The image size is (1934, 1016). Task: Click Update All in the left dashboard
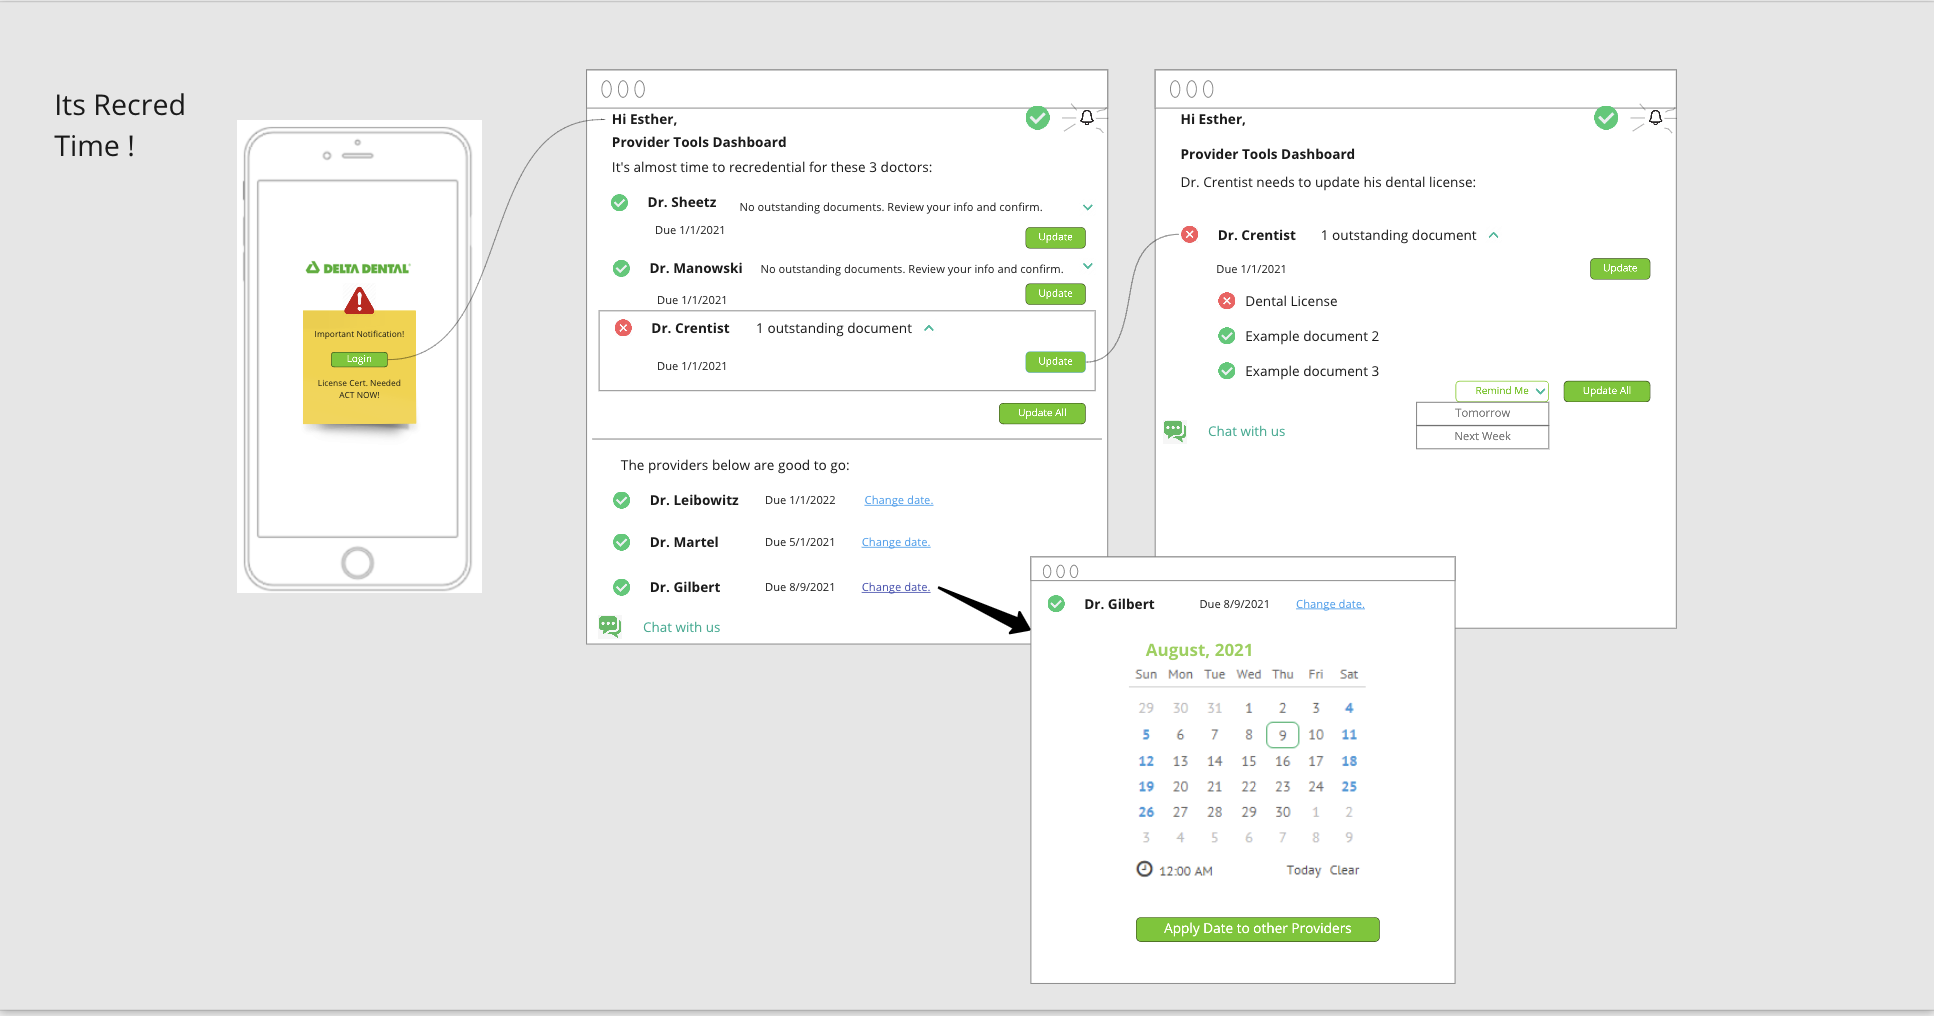pos(1042,413)
